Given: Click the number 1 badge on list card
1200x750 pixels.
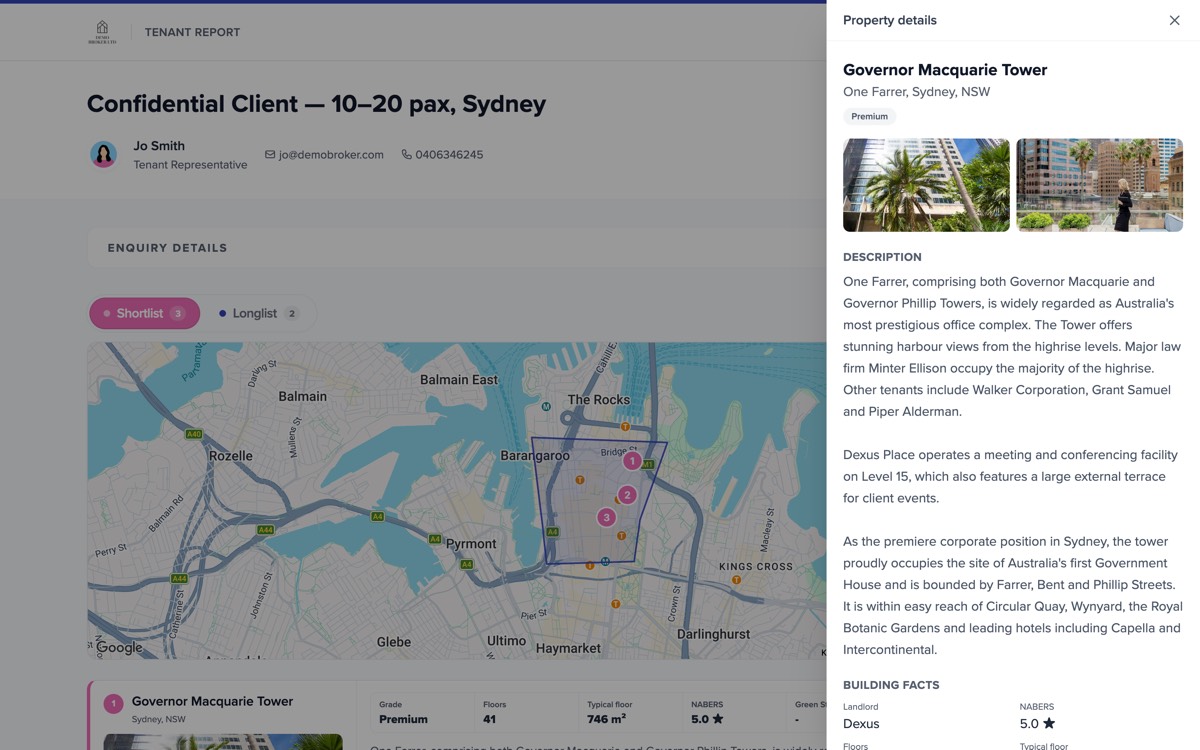Looking at the screenshot, I should (x=114, y=704).
